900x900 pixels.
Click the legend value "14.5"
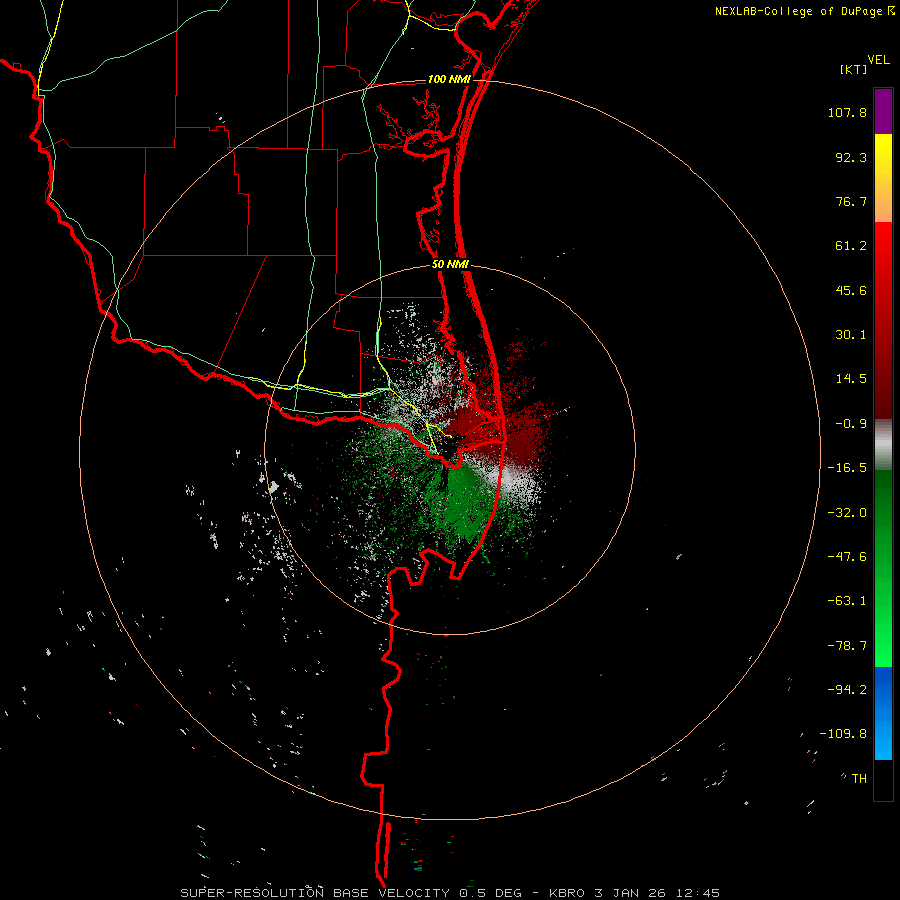851,379
